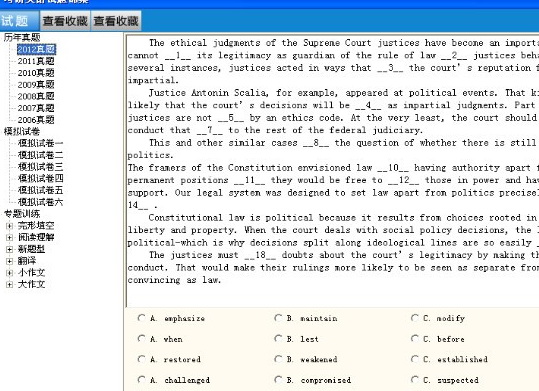The image size is (539, 391).
Task: Open 模拟试卷三 mock paper
Action: point(41,166)
